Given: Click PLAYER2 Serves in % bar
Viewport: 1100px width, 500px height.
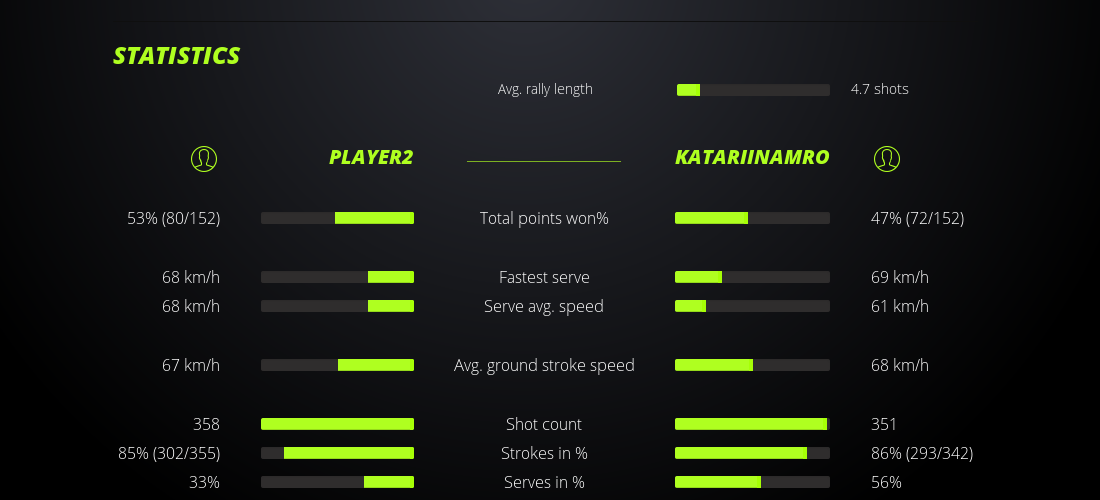Looking at the screenshot, I should click(x=337, y=482).
